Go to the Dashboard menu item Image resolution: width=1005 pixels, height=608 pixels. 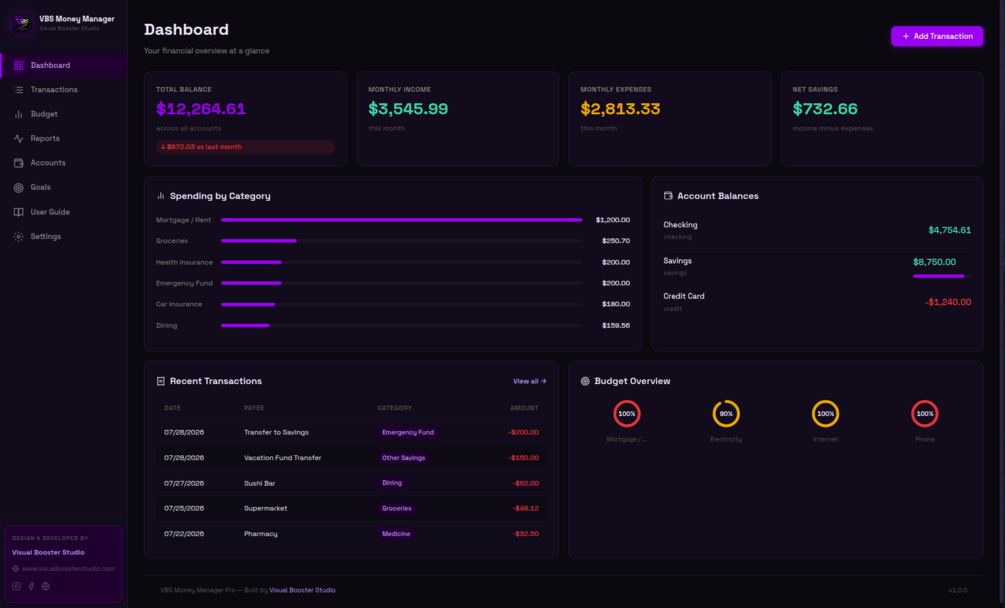(64, 65)
